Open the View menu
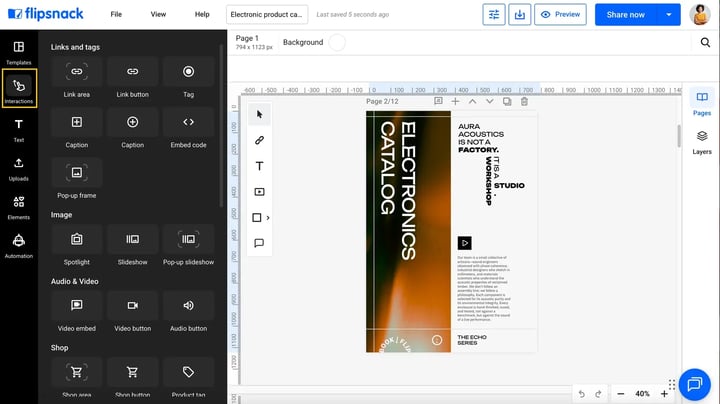 (158, 14)
